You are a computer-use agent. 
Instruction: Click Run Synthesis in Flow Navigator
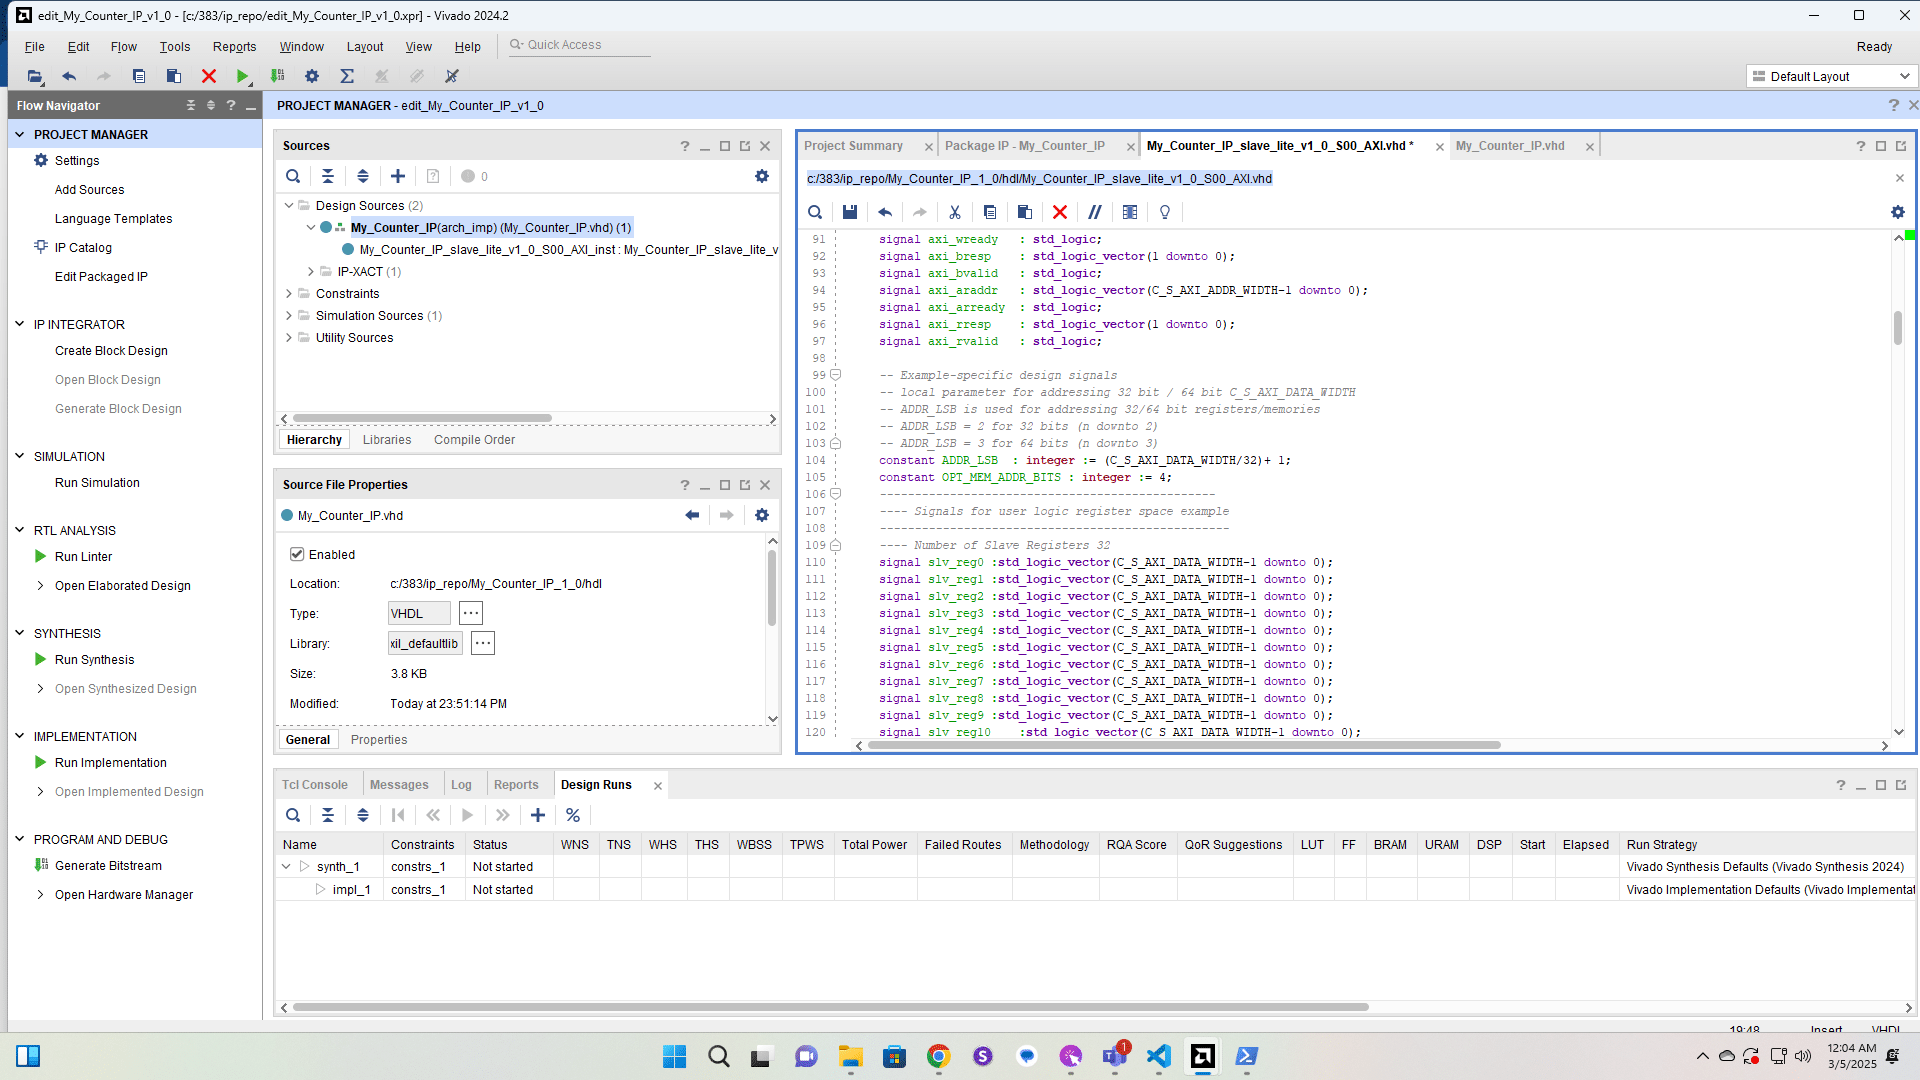[x=94, y=660]
